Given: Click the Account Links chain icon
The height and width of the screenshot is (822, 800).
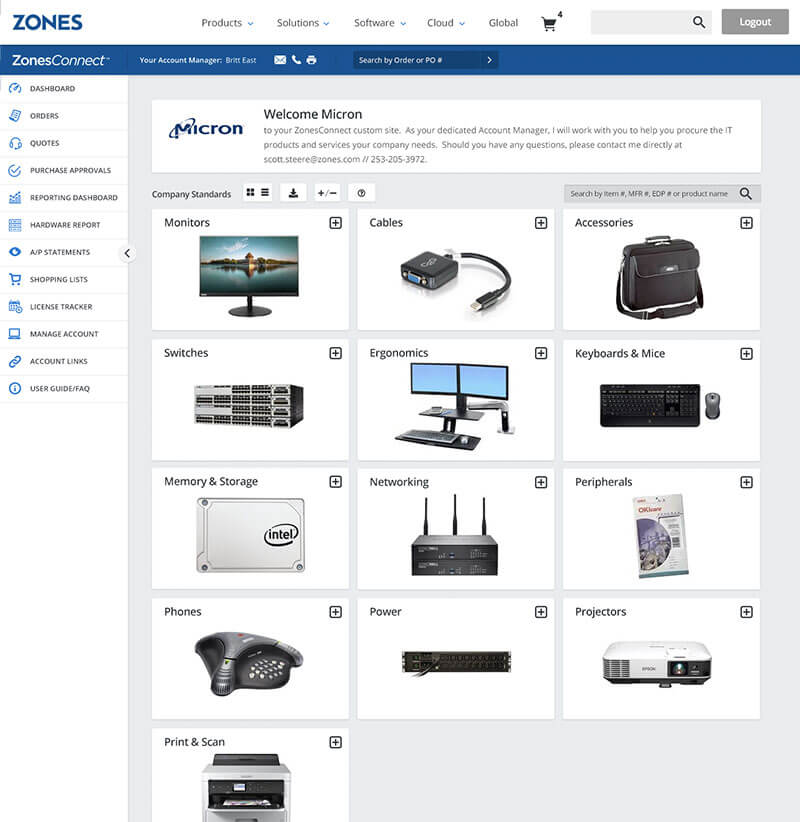Looking at the screenshot, I should (x=15, y=361).
